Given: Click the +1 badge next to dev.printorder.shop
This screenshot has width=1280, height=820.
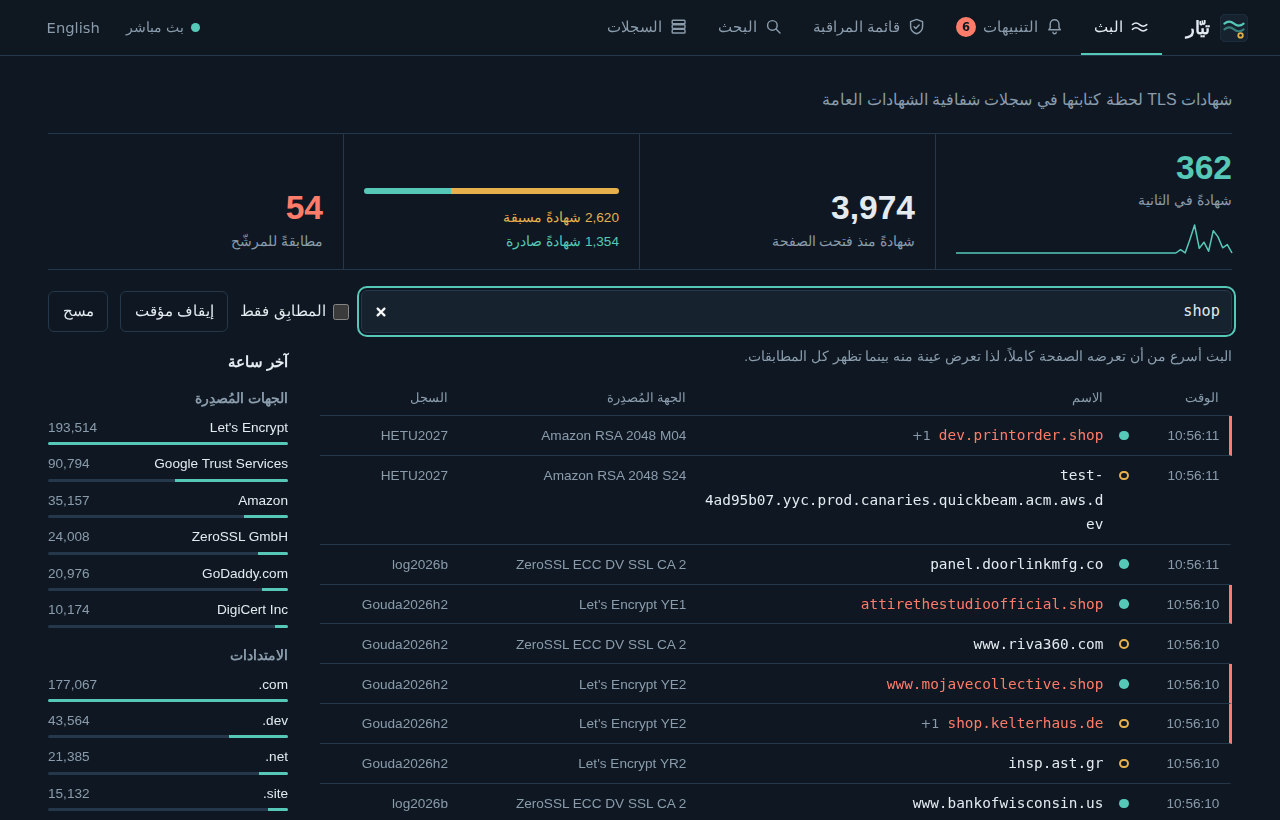Looking at the screenshot, I should tap(922, 435).
